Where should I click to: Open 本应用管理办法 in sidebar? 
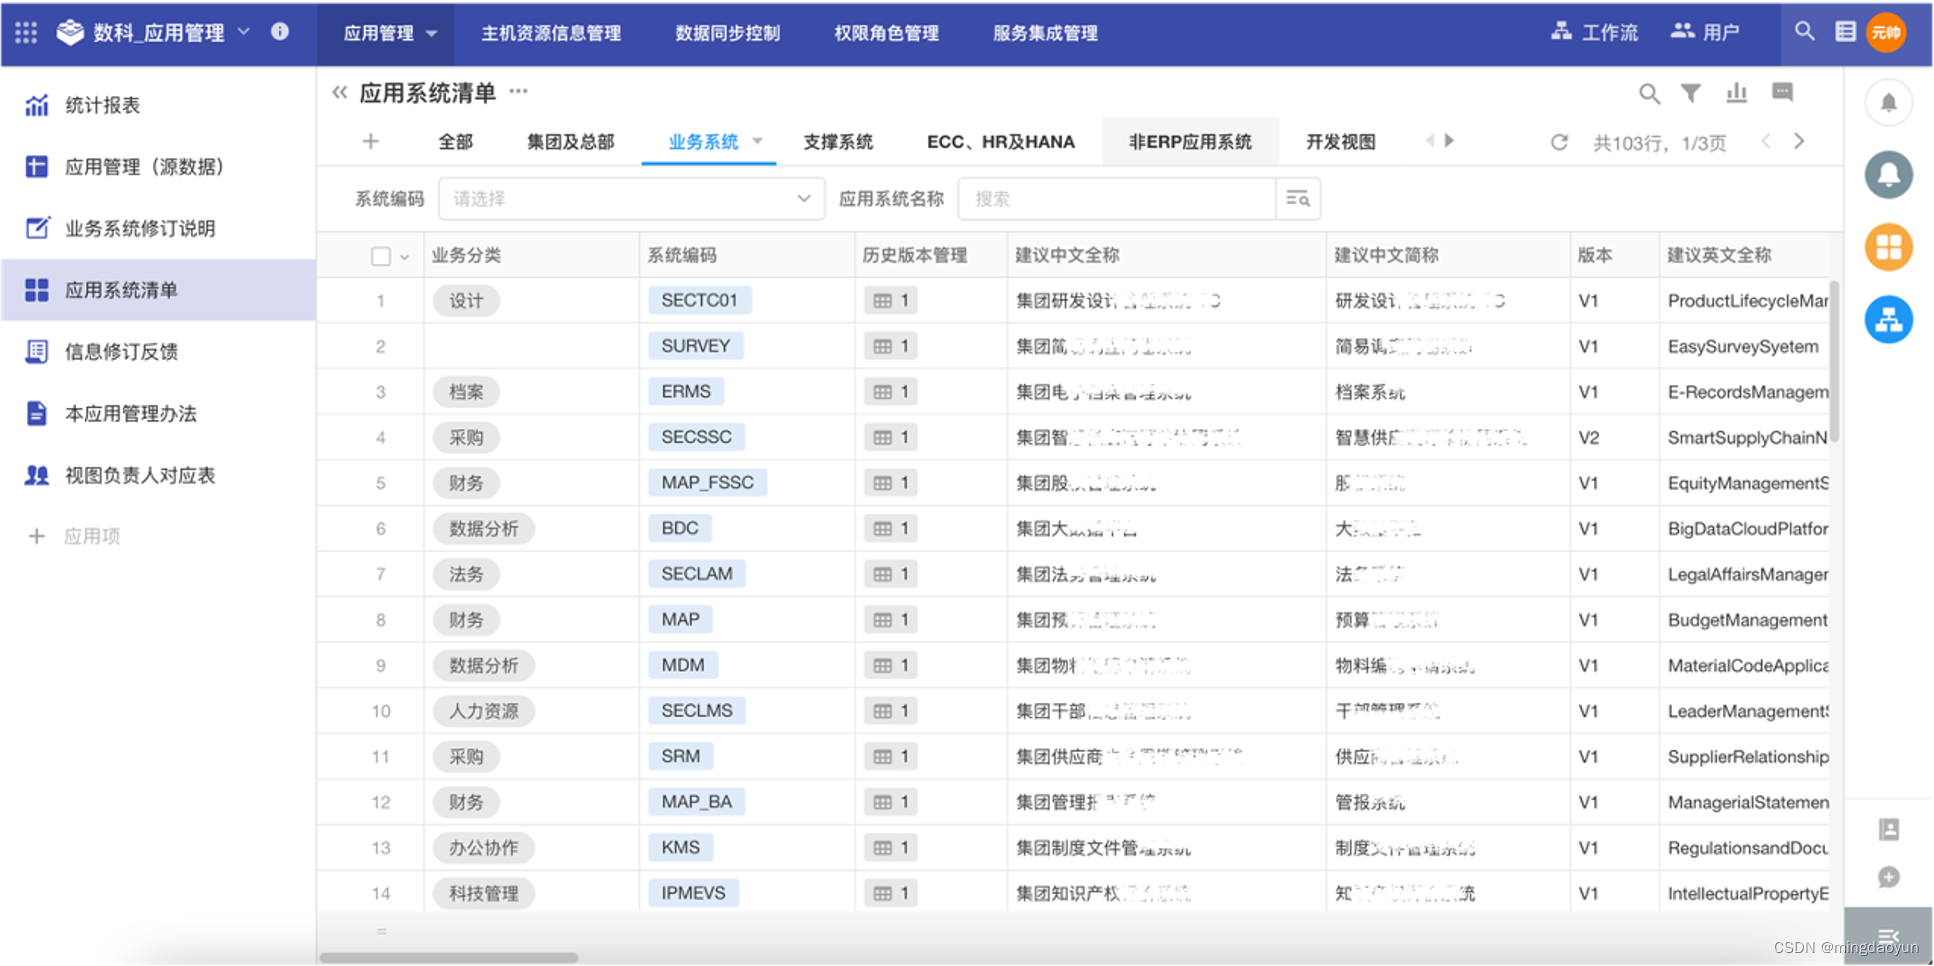[158, 413]
